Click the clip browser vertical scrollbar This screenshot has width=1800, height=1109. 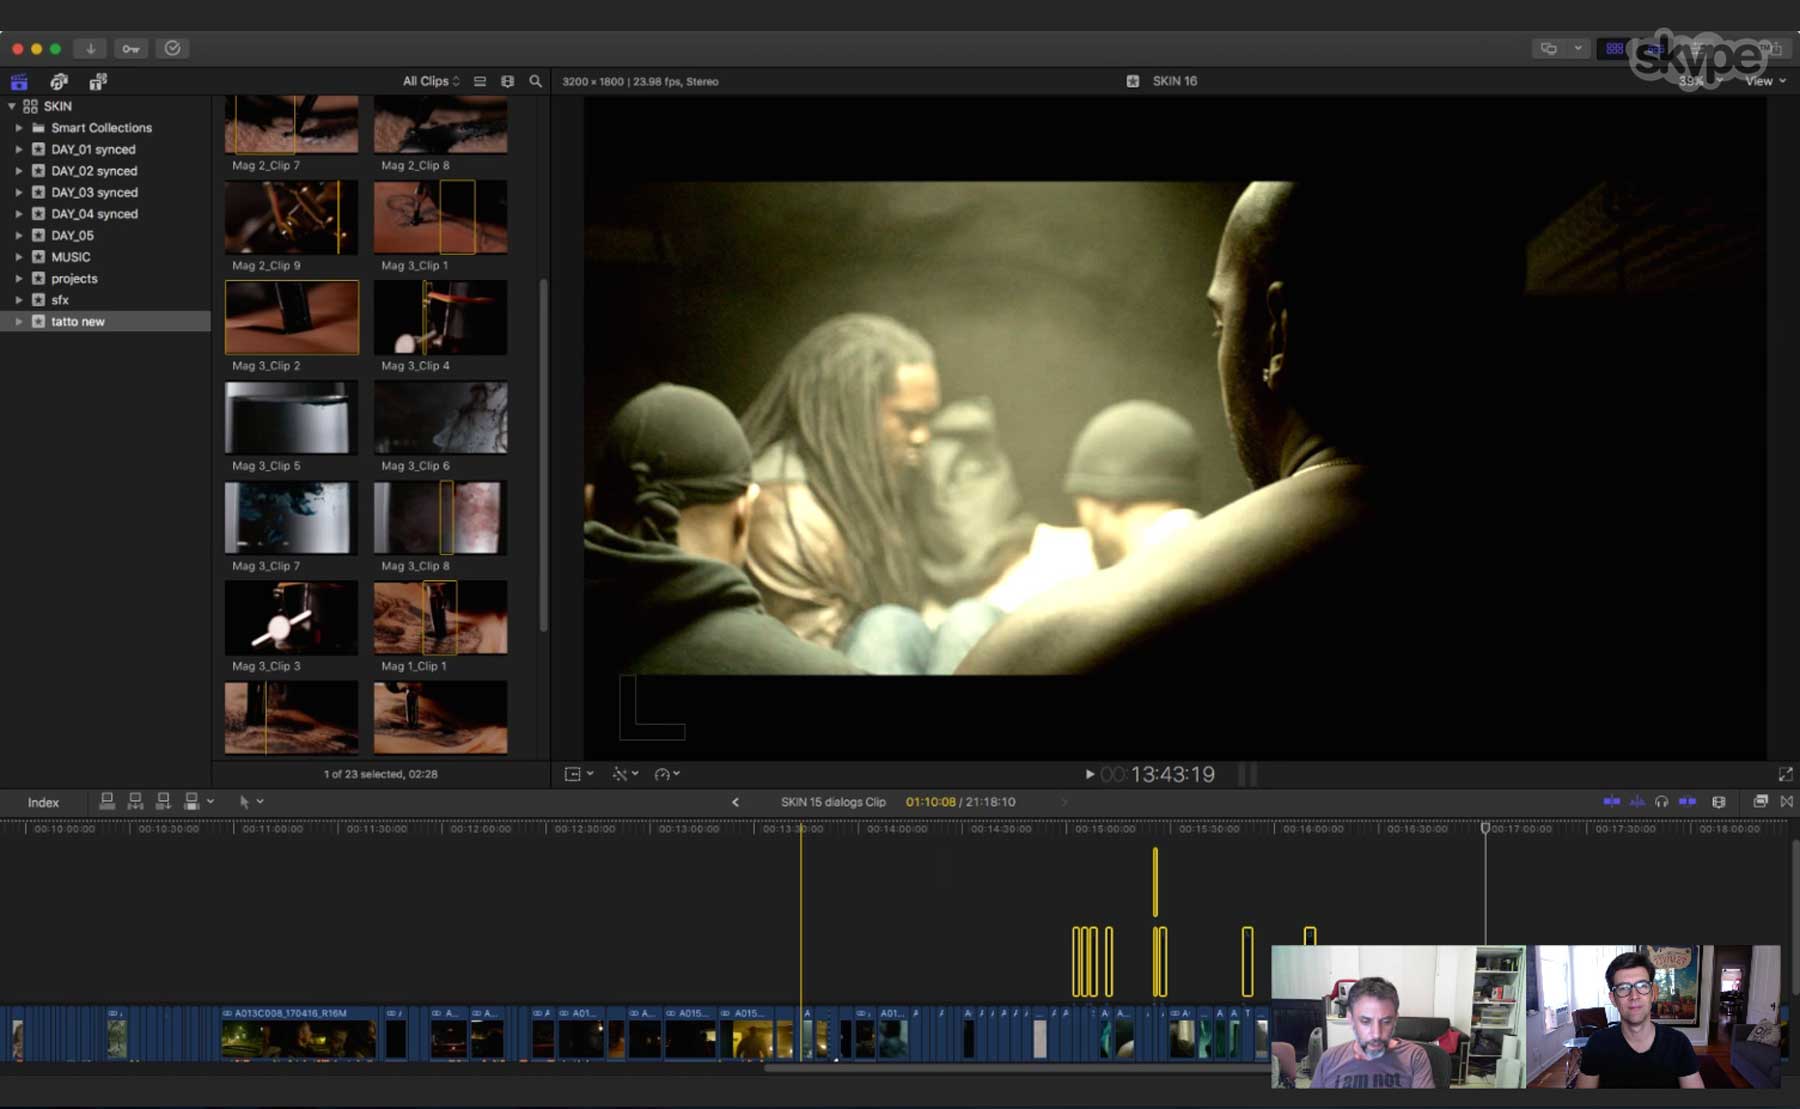click(543, 455)
